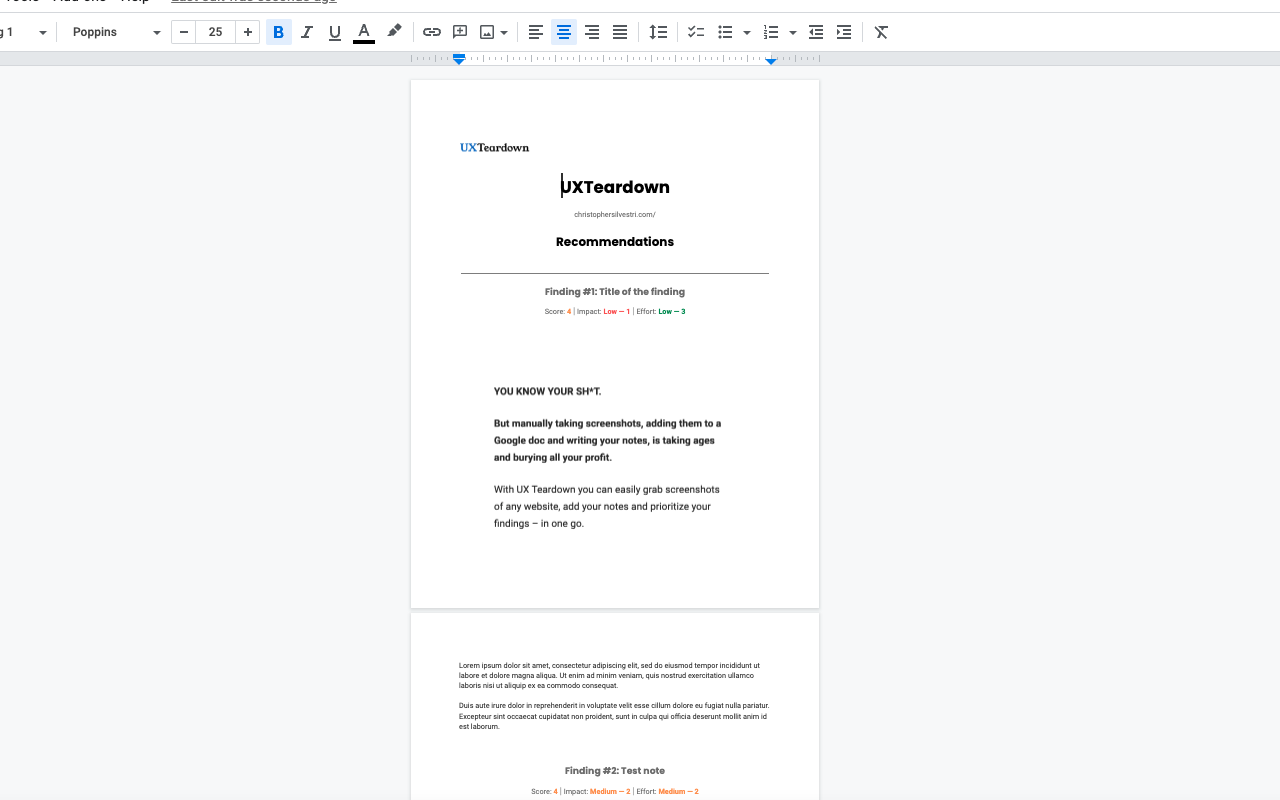Click the 'Duis aute irure dolor' paragraph

coord(614,716)
